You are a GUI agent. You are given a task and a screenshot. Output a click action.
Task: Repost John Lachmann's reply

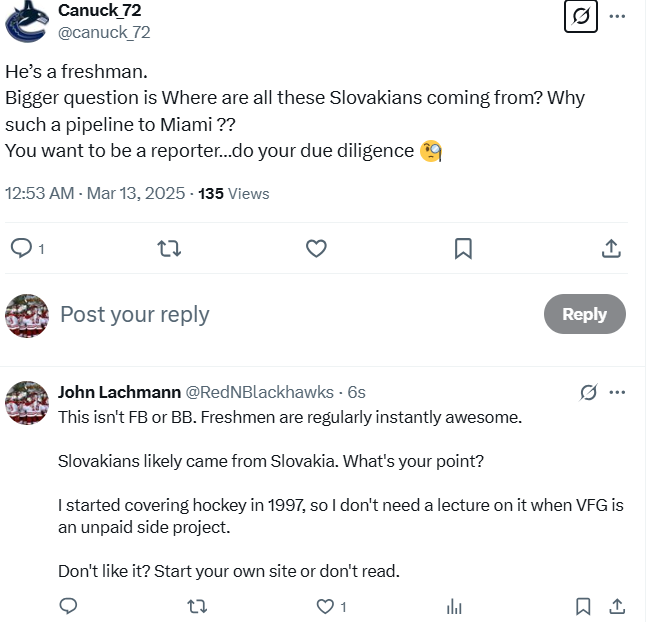(197, 605)
